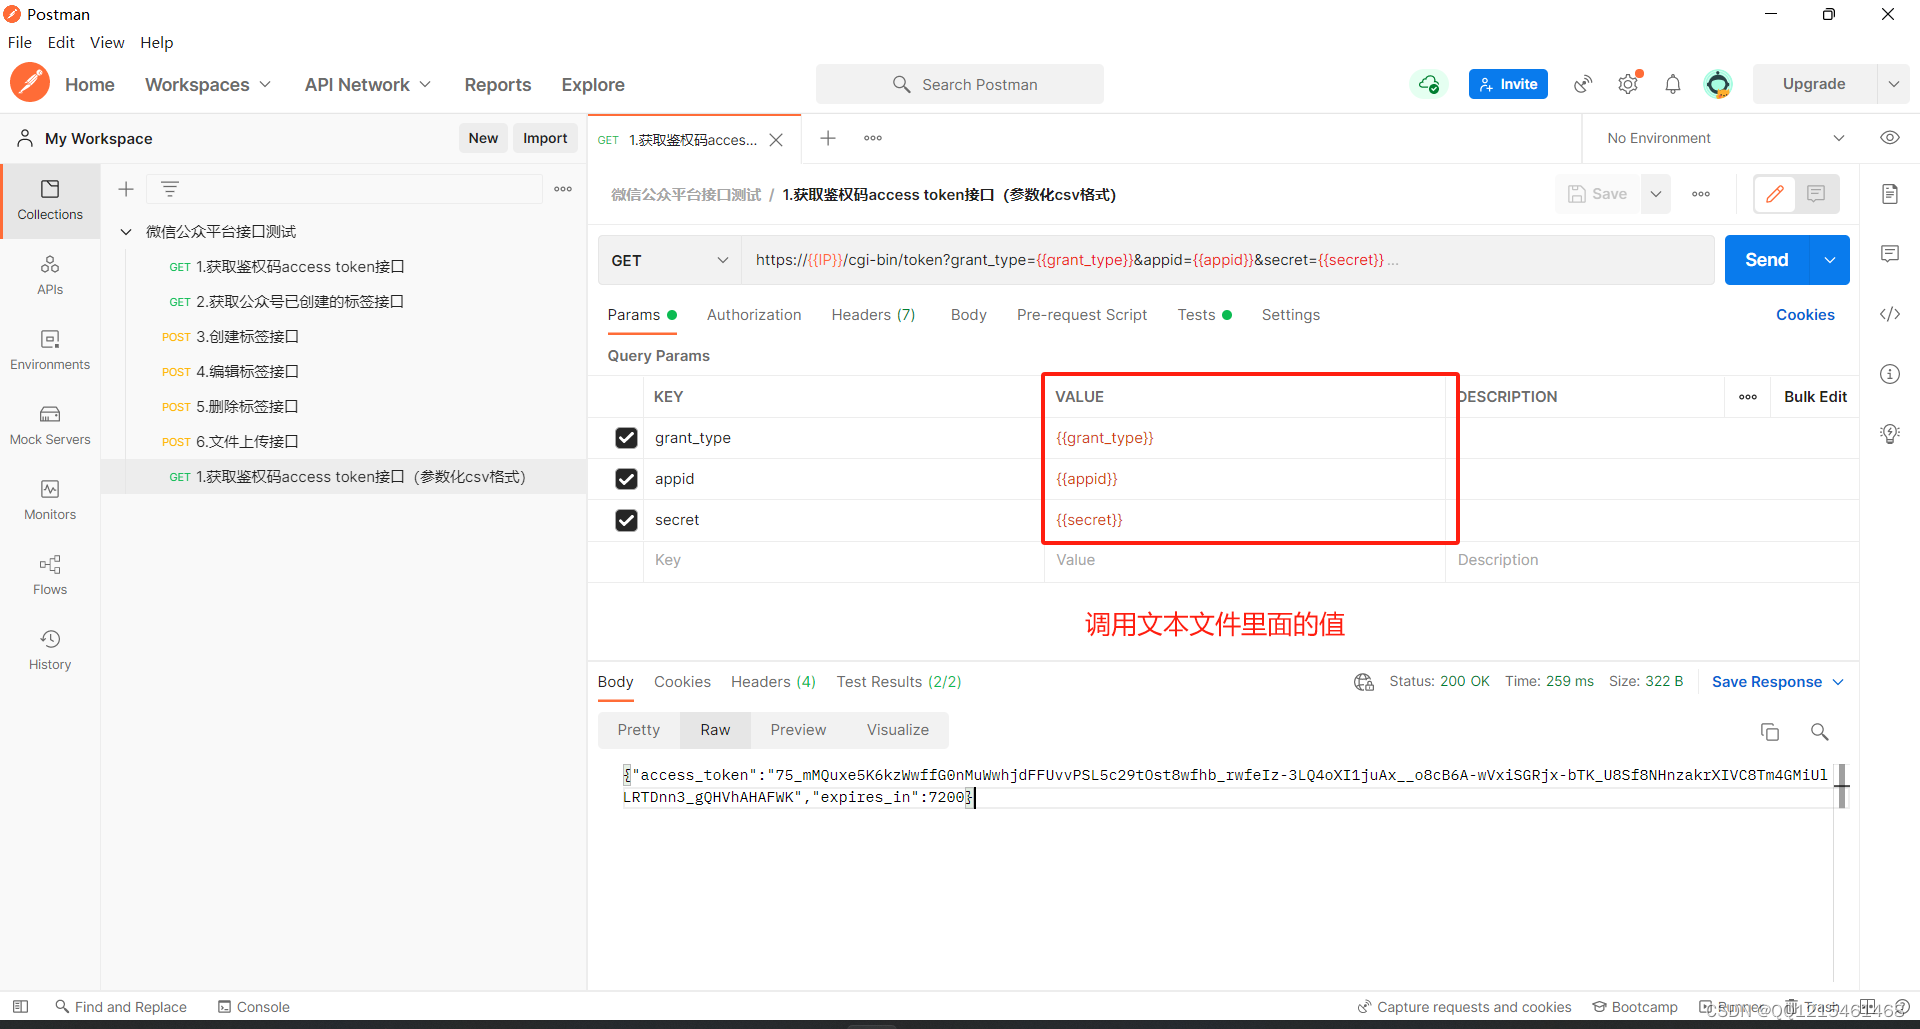
Task: Open the File menu
Action: pos(20,42)
